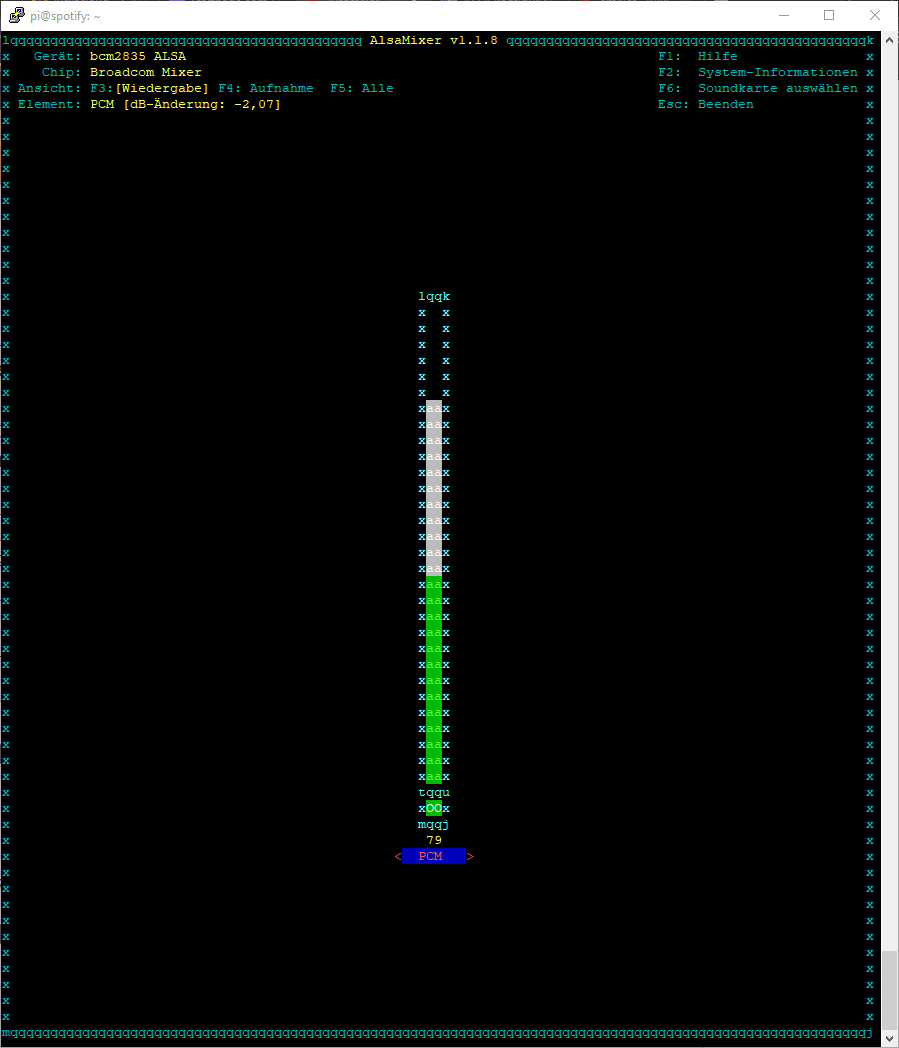Screen dimensions: 899x1048
Task: Switch to F5 Alle view
Action: pos(361,88)
